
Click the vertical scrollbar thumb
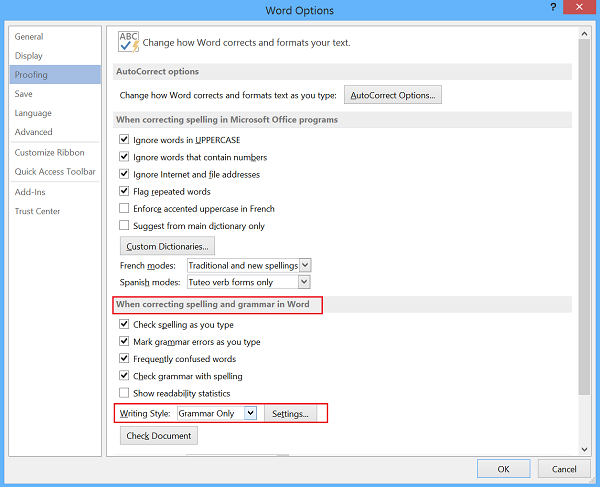[x=584, y=217]
